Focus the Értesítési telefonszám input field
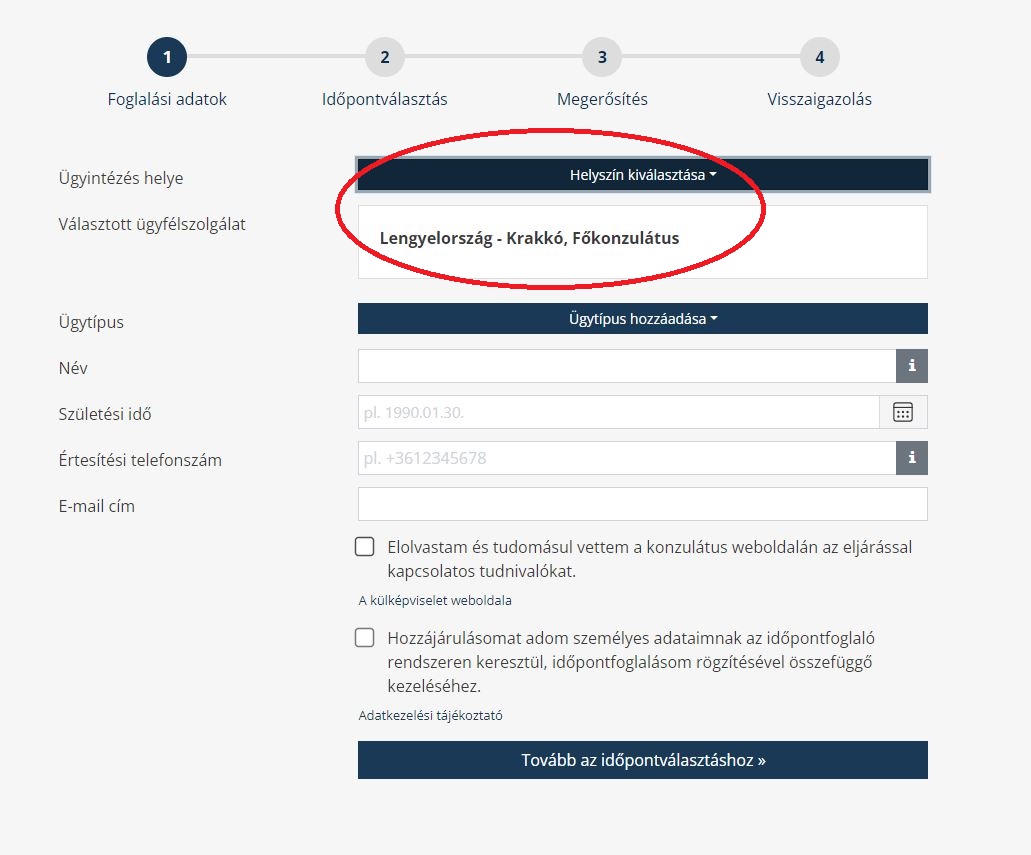The height and width of the screenshot is (855, 1031). click(x=627, y=458)
